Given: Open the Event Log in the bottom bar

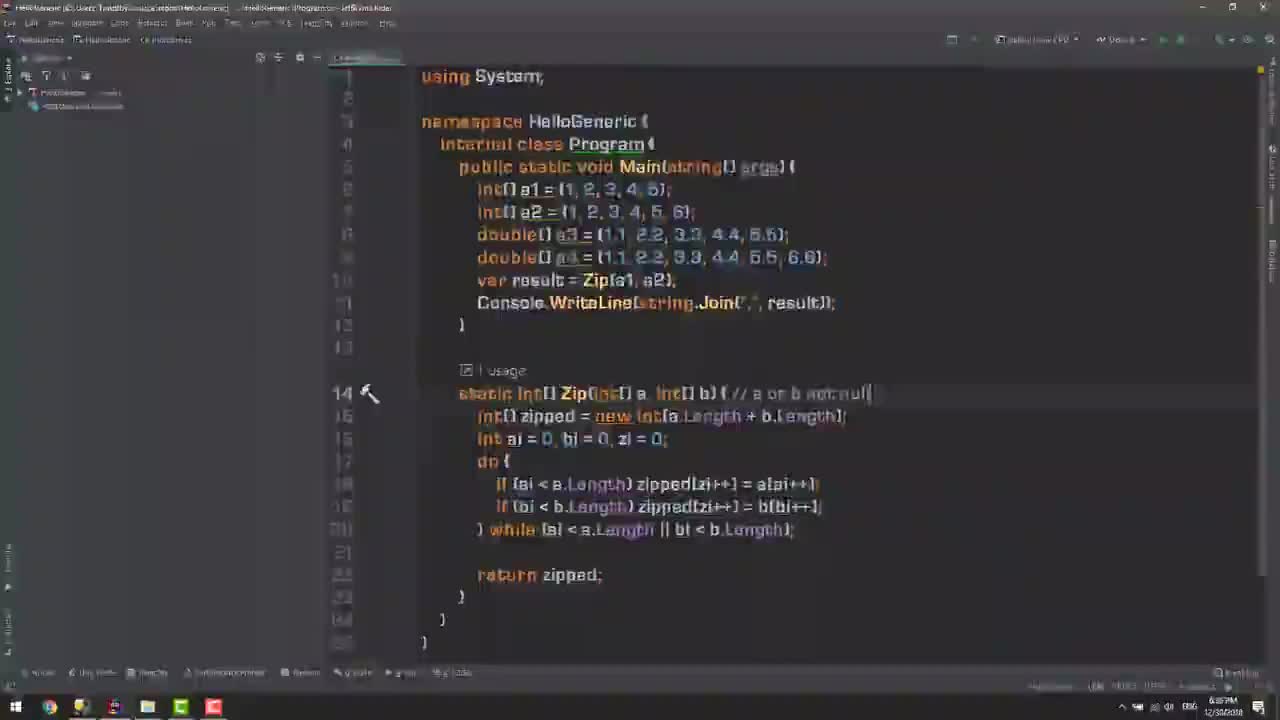Looking at the screenshot, I should coord(1236,673).
